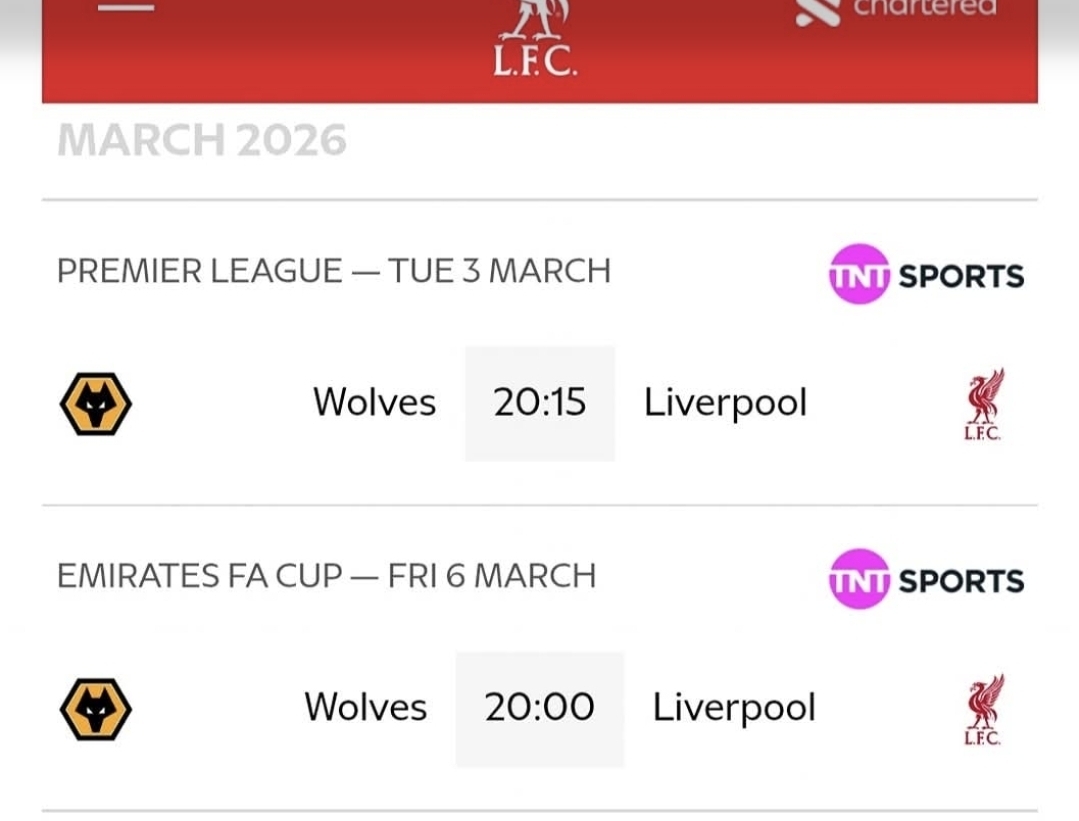Select the SPORTS wordmark on the 6 March fixture
The height and width of the screenshot is (821, 1079).
[x=961, y=581]
